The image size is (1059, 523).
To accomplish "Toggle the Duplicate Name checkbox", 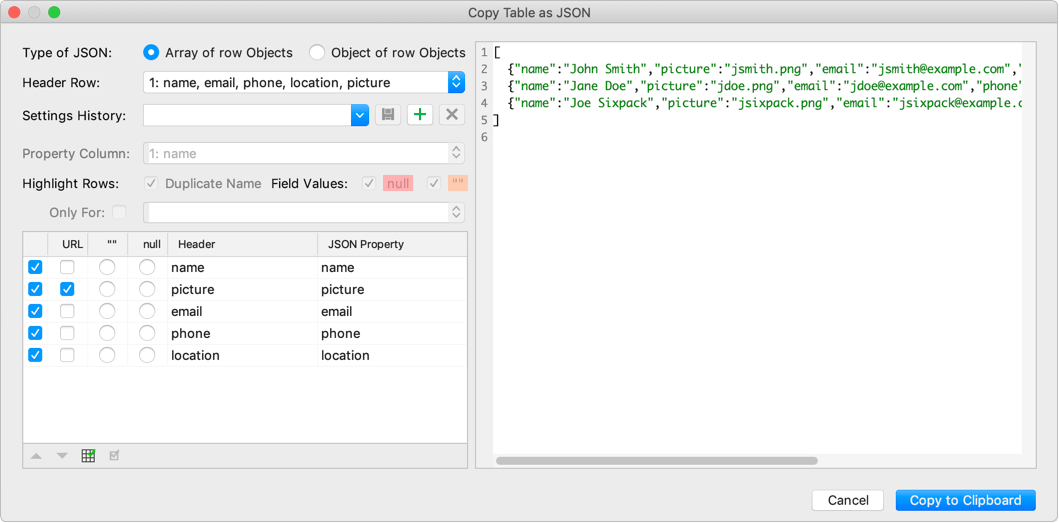I will click(x=152, y=183).
